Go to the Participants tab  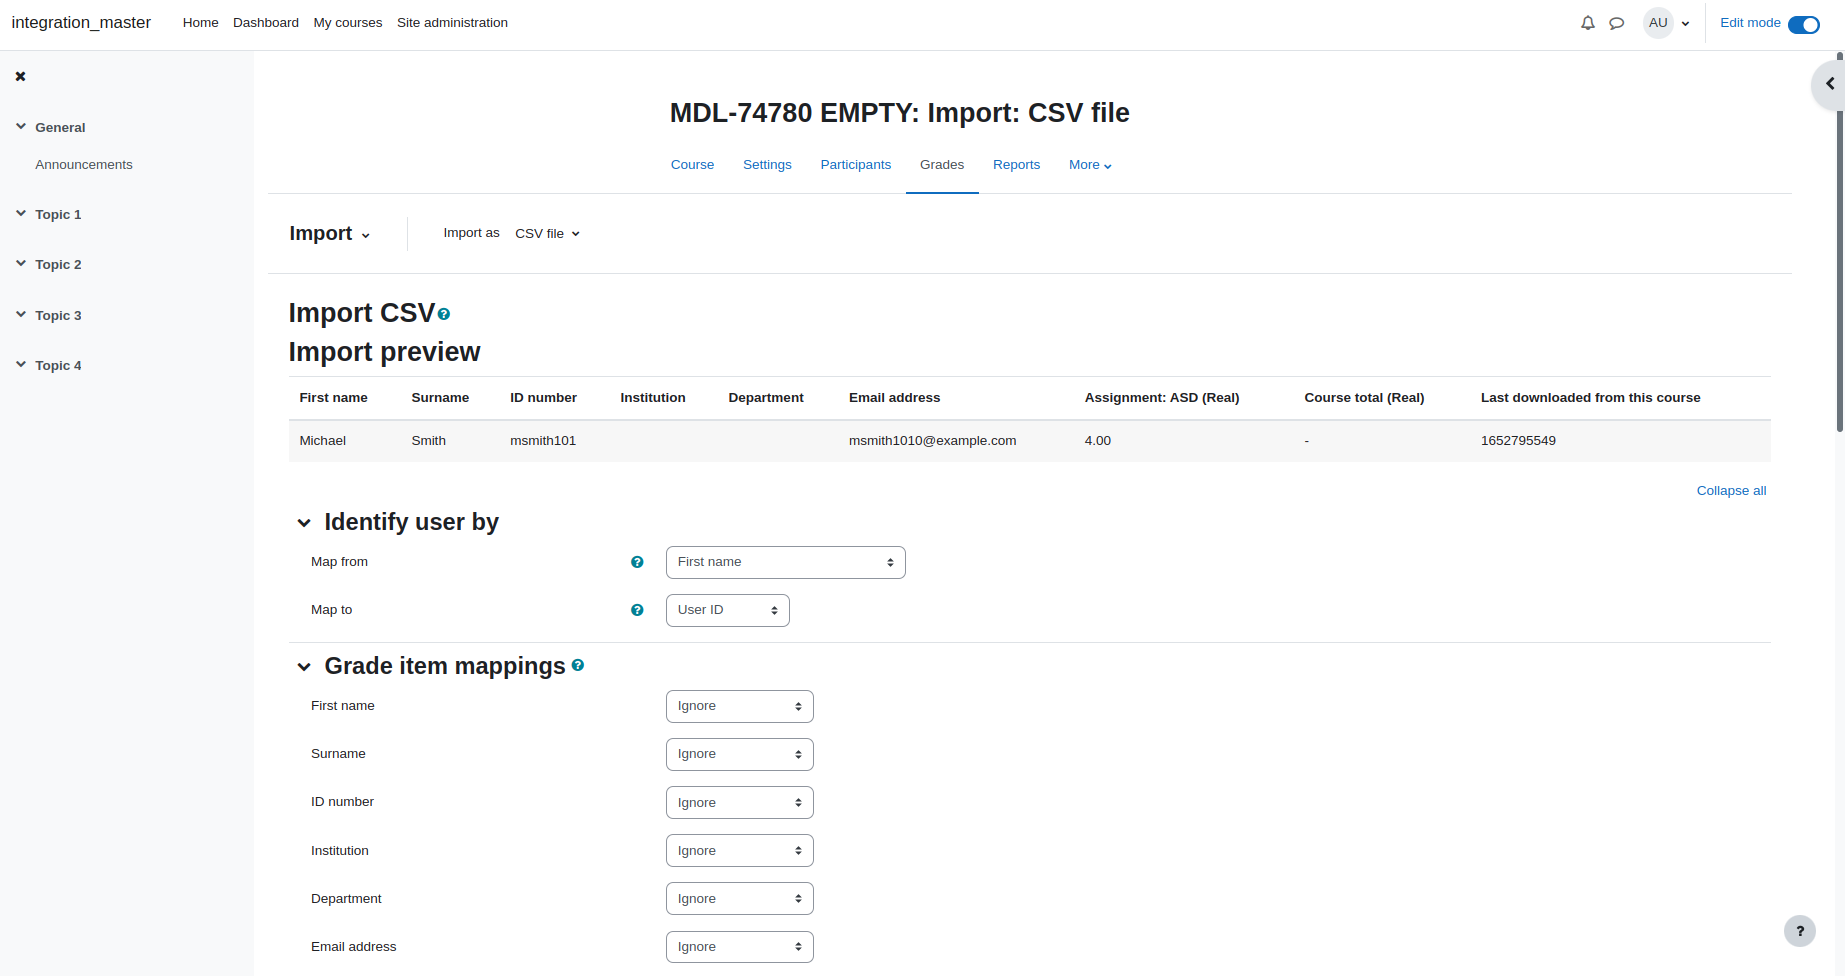[x=856, y=165]
